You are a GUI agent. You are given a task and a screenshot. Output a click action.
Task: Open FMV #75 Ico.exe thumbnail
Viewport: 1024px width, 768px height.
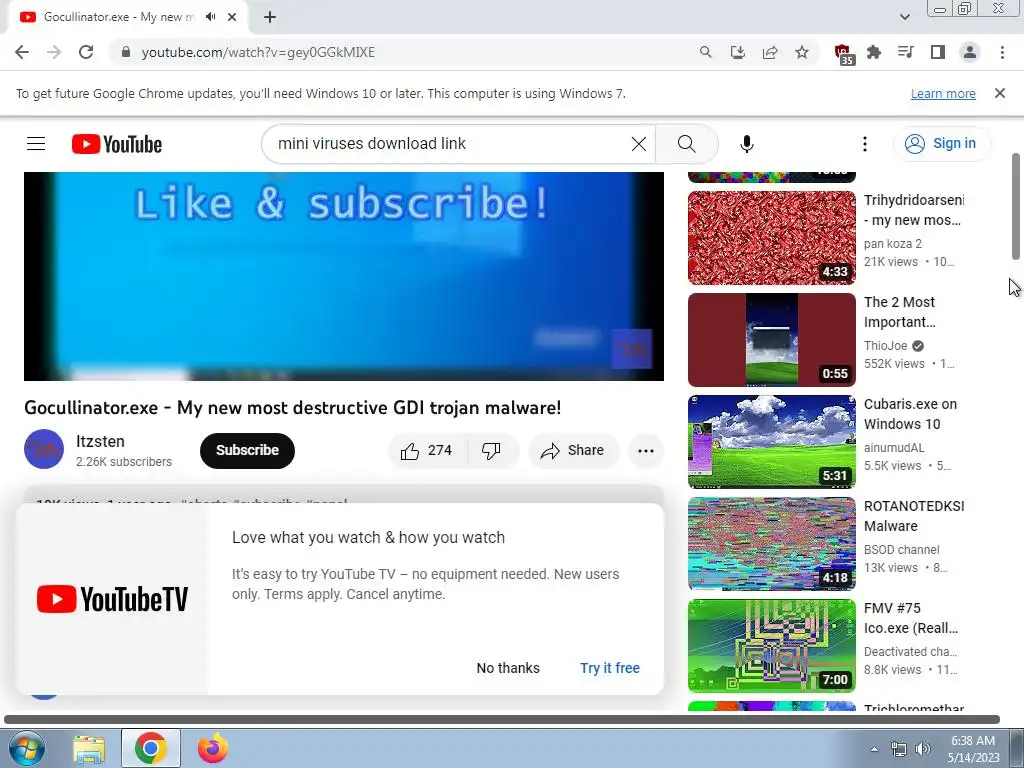click(x=771, y=646)
